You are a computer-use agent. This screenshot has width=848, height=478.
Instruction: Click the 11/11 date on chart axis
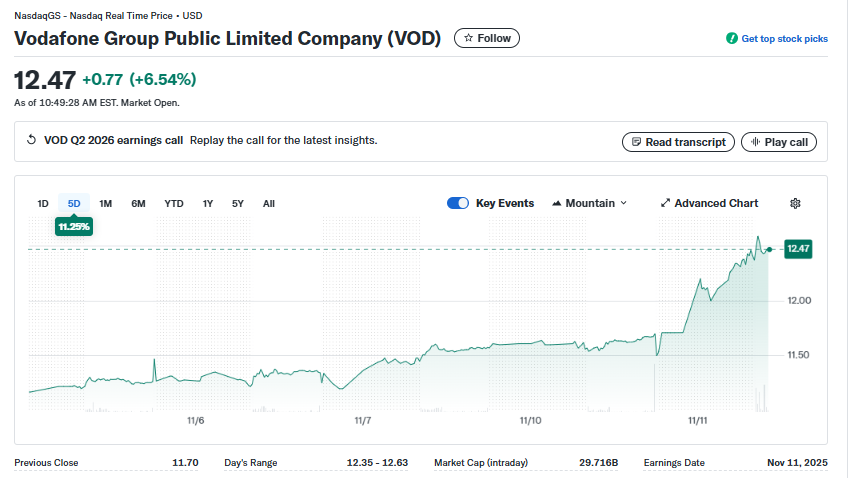point(699,421)
